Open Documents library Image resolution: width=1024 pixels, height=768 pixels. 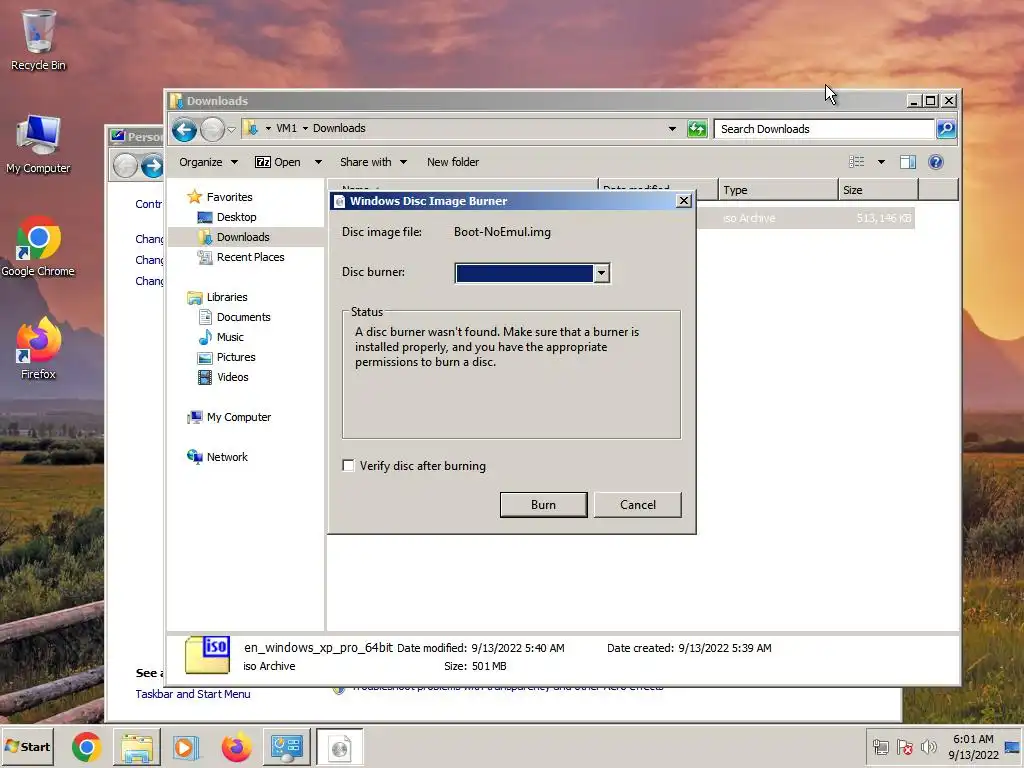coord(243,317)
